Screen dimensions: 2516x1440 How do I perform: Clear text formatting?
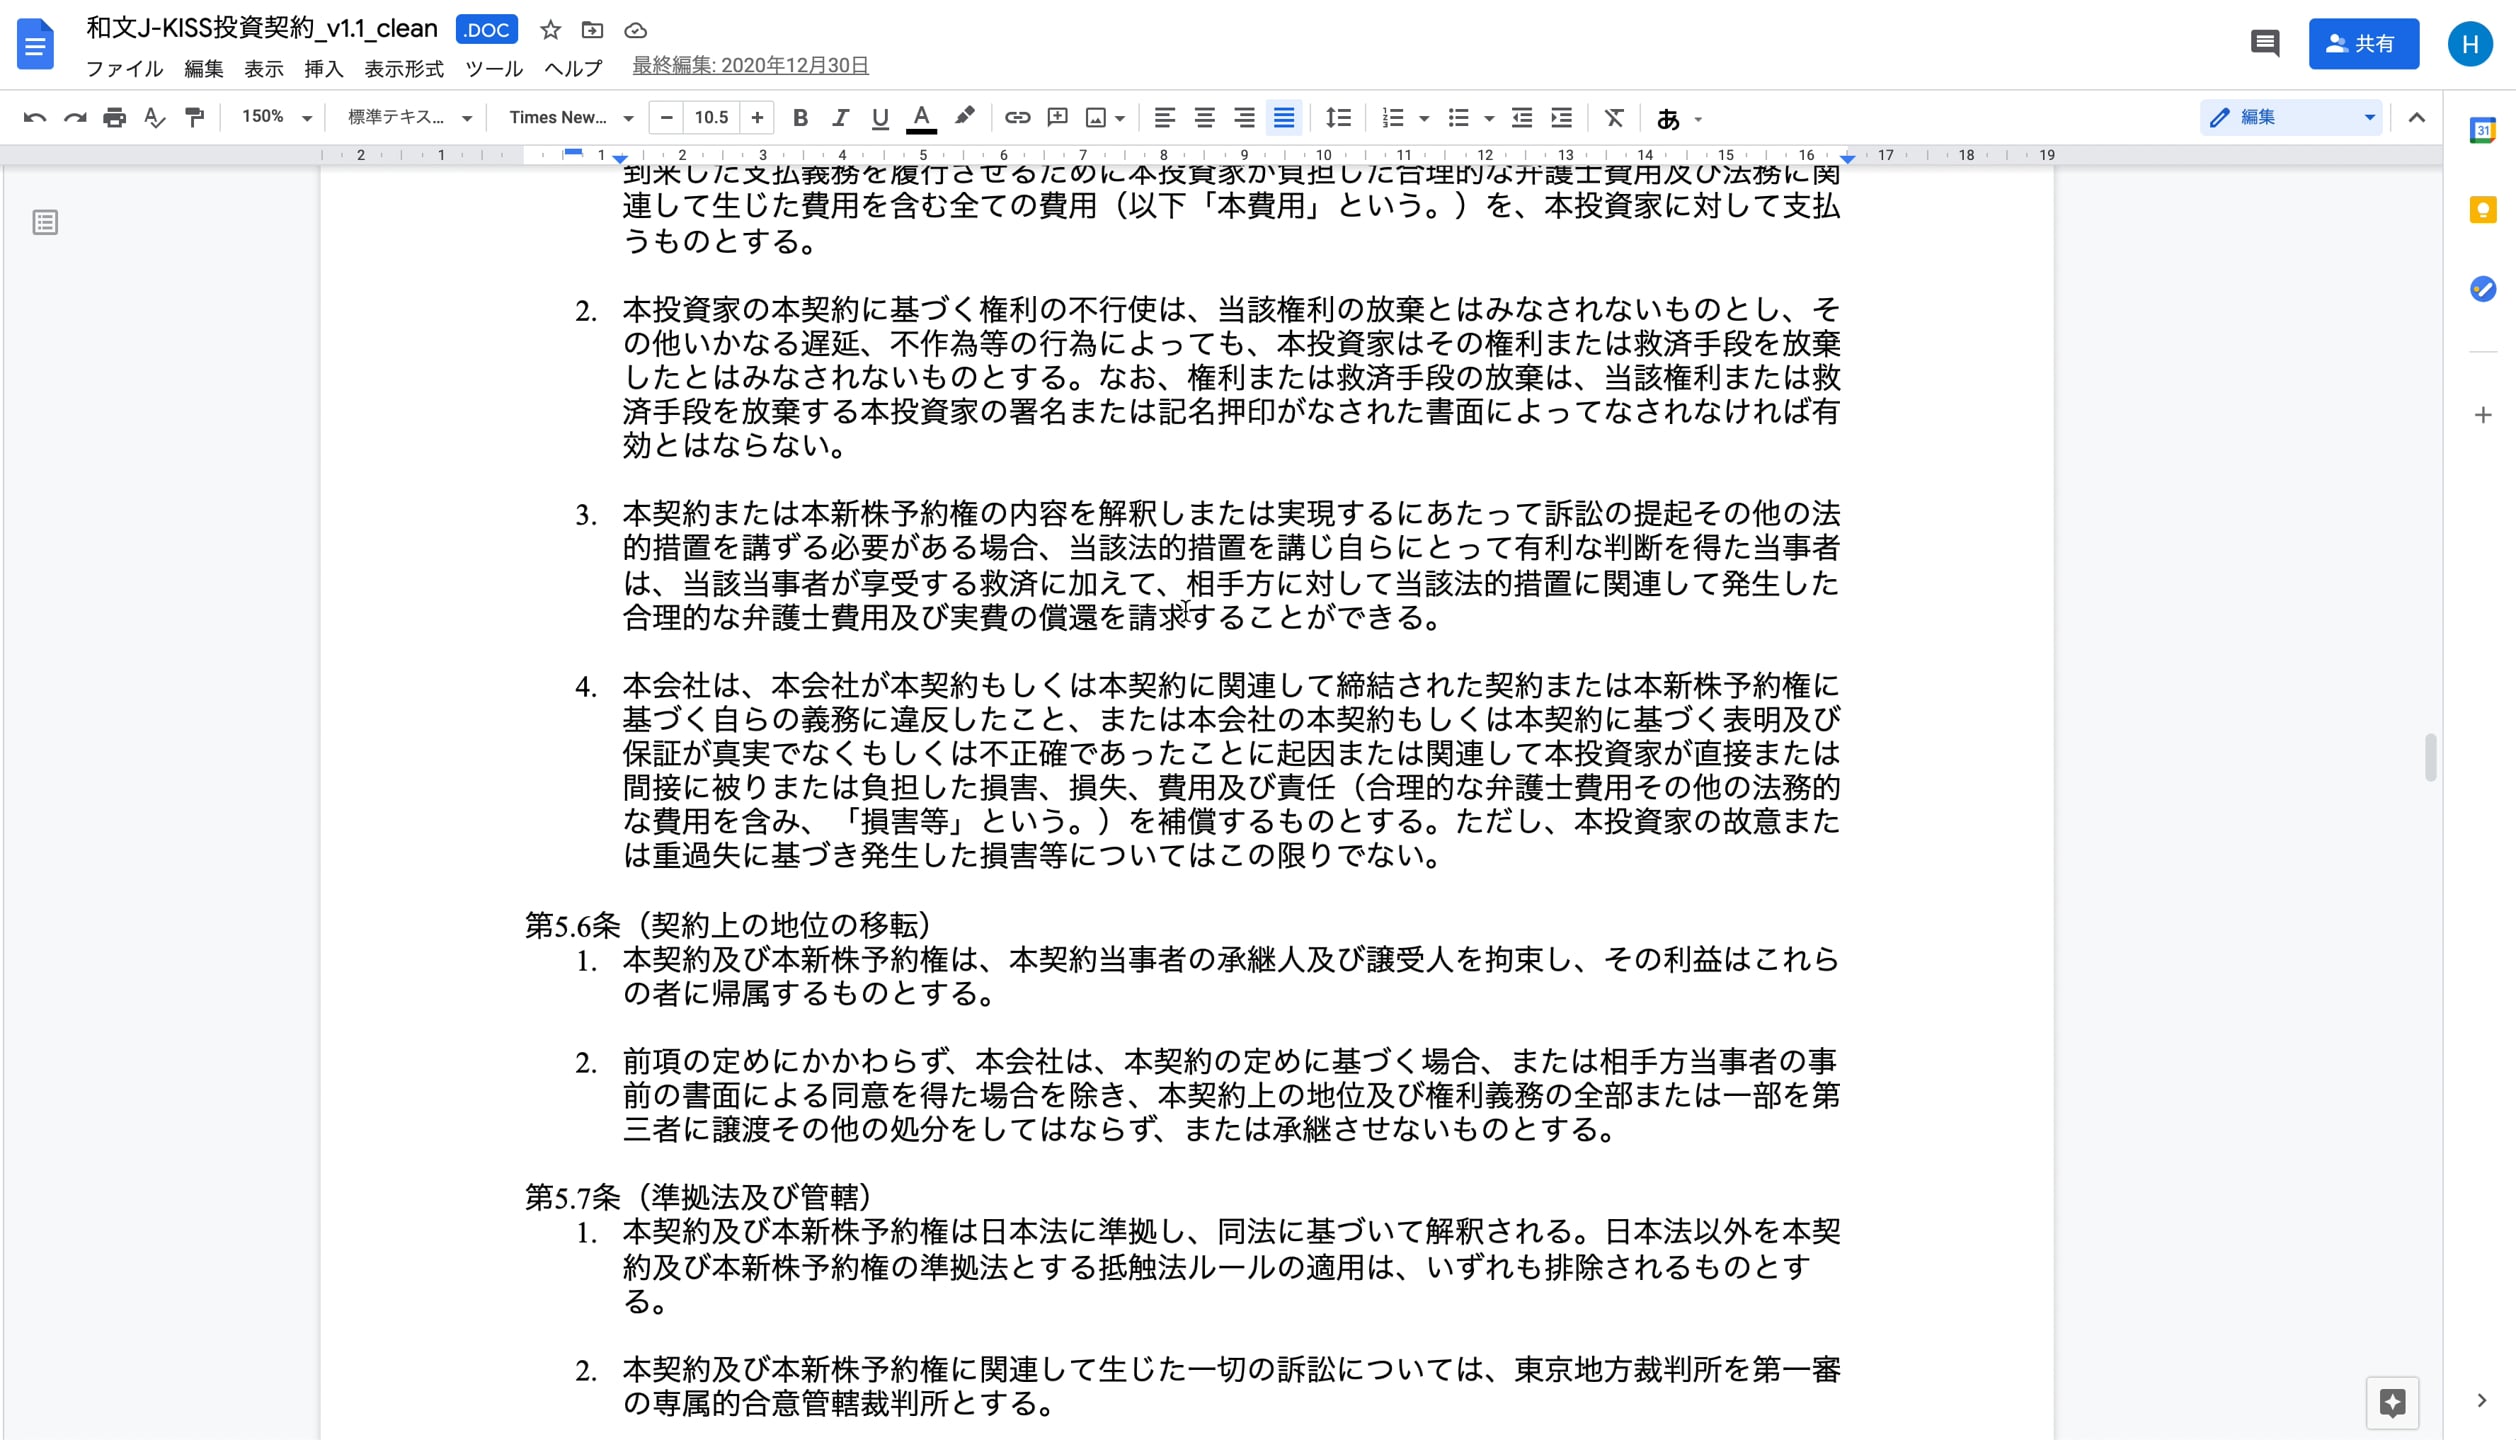(x=1613, y=117)
